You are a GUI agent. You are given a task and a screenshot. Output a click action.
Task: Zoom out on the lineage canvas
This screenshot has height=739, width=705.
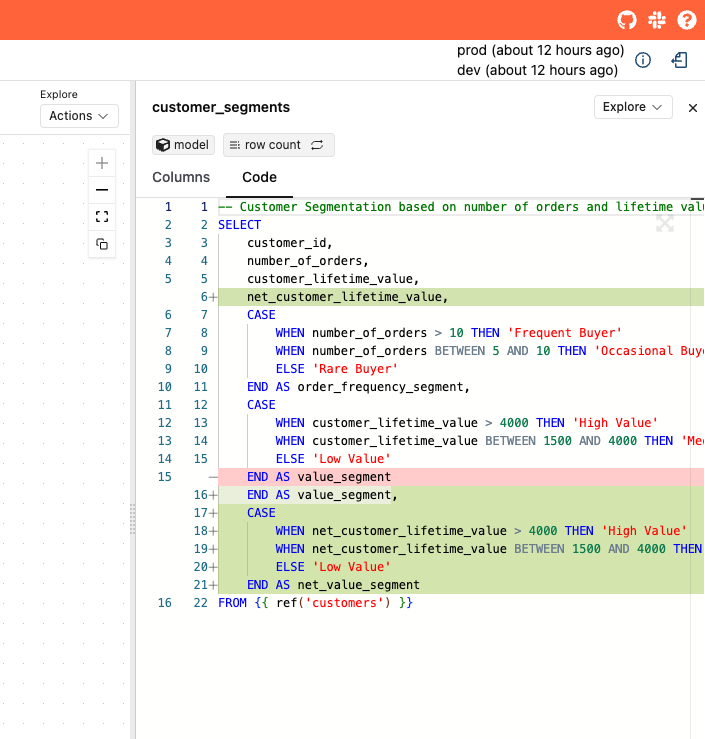tap(102, 190)
